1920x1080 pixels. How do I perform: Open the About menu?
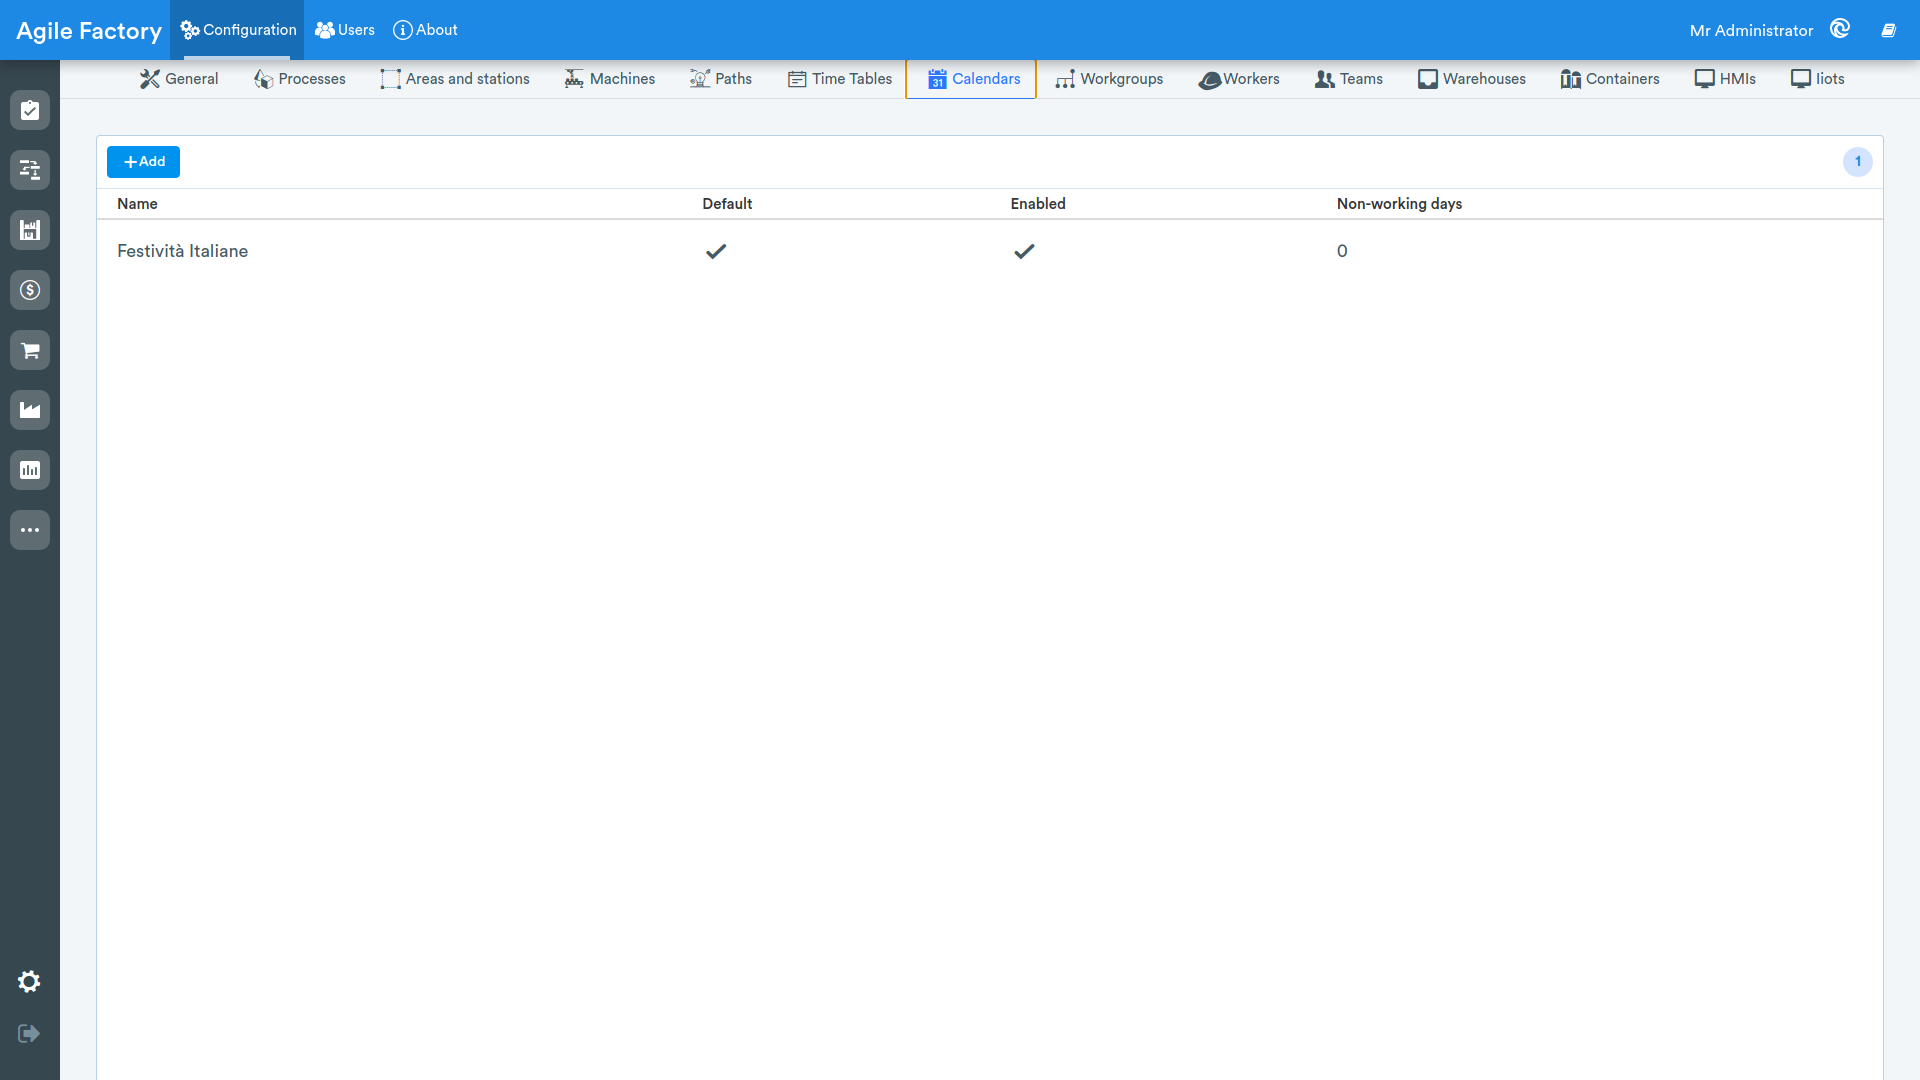[x=426, y=30]
